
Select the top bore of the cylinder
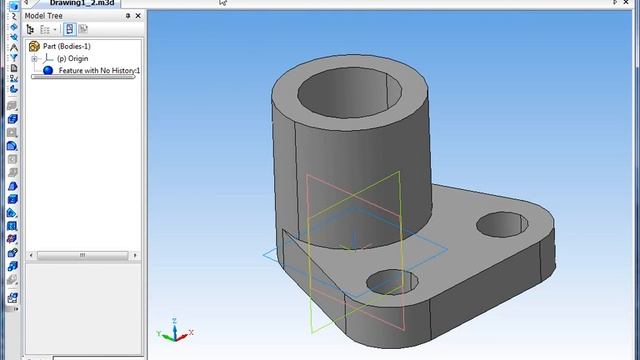(349, 93)
